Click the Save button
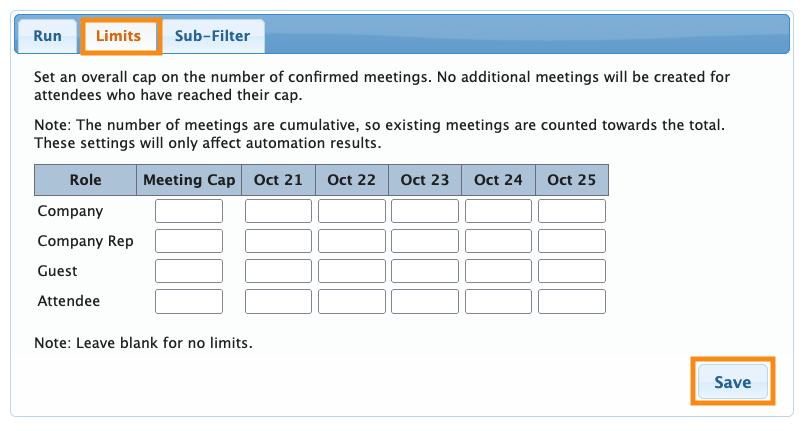Image resolution: width=808 pixels, height=431 pixels. pyautogui.click(x=732, y=382)
